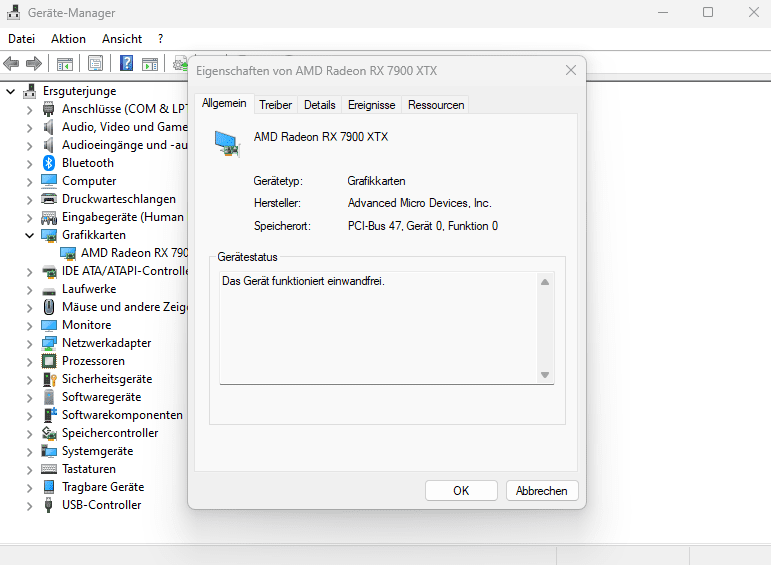771x565 pixels.
Task: Click the Druckwarteschlangen printer icon
Action: [x=49, y=199]
